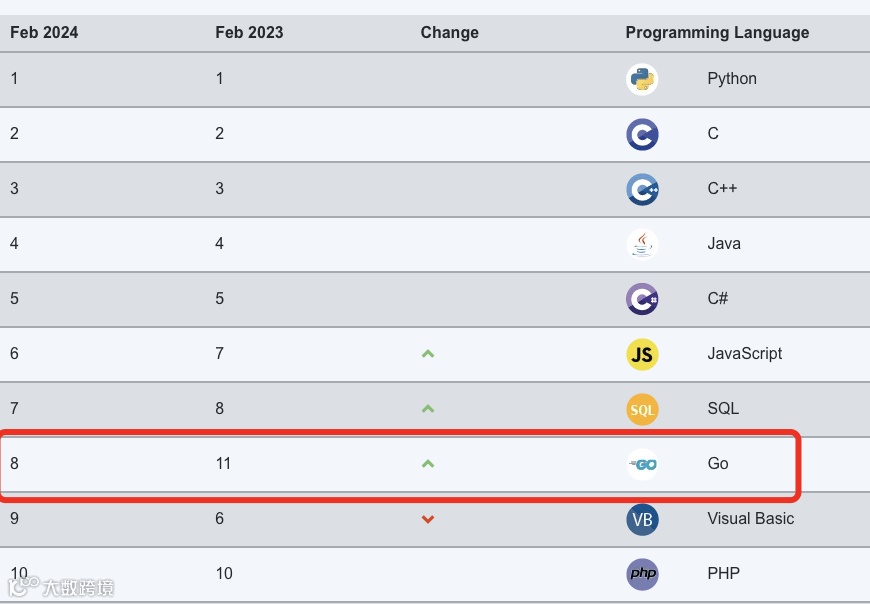Image resolution: width=870 pixels, height=604 pixels.
Task: Click the green up arrow in JavaScript row
Action: pyautogui.click(x=428, y=354)
